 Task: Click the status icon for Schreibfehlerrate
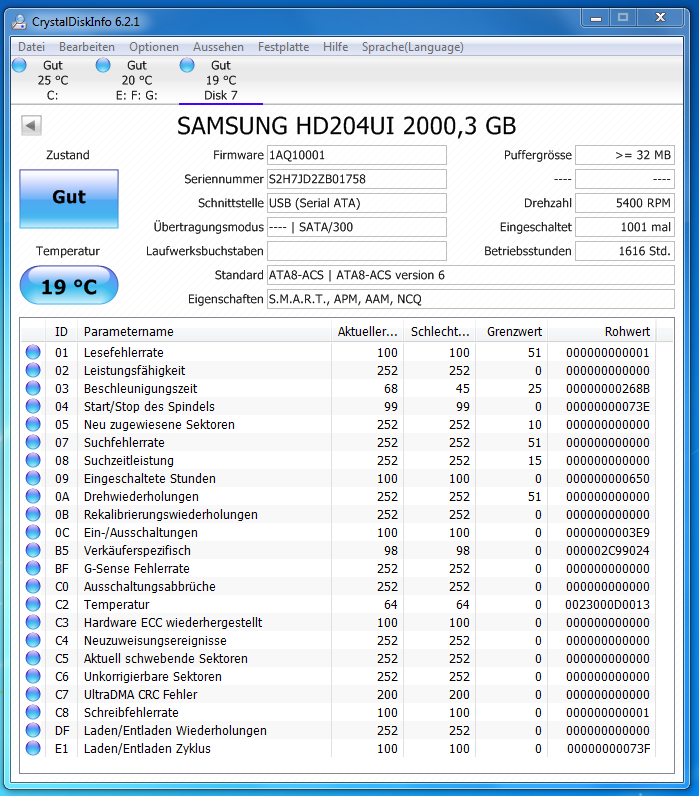(33, 712)
